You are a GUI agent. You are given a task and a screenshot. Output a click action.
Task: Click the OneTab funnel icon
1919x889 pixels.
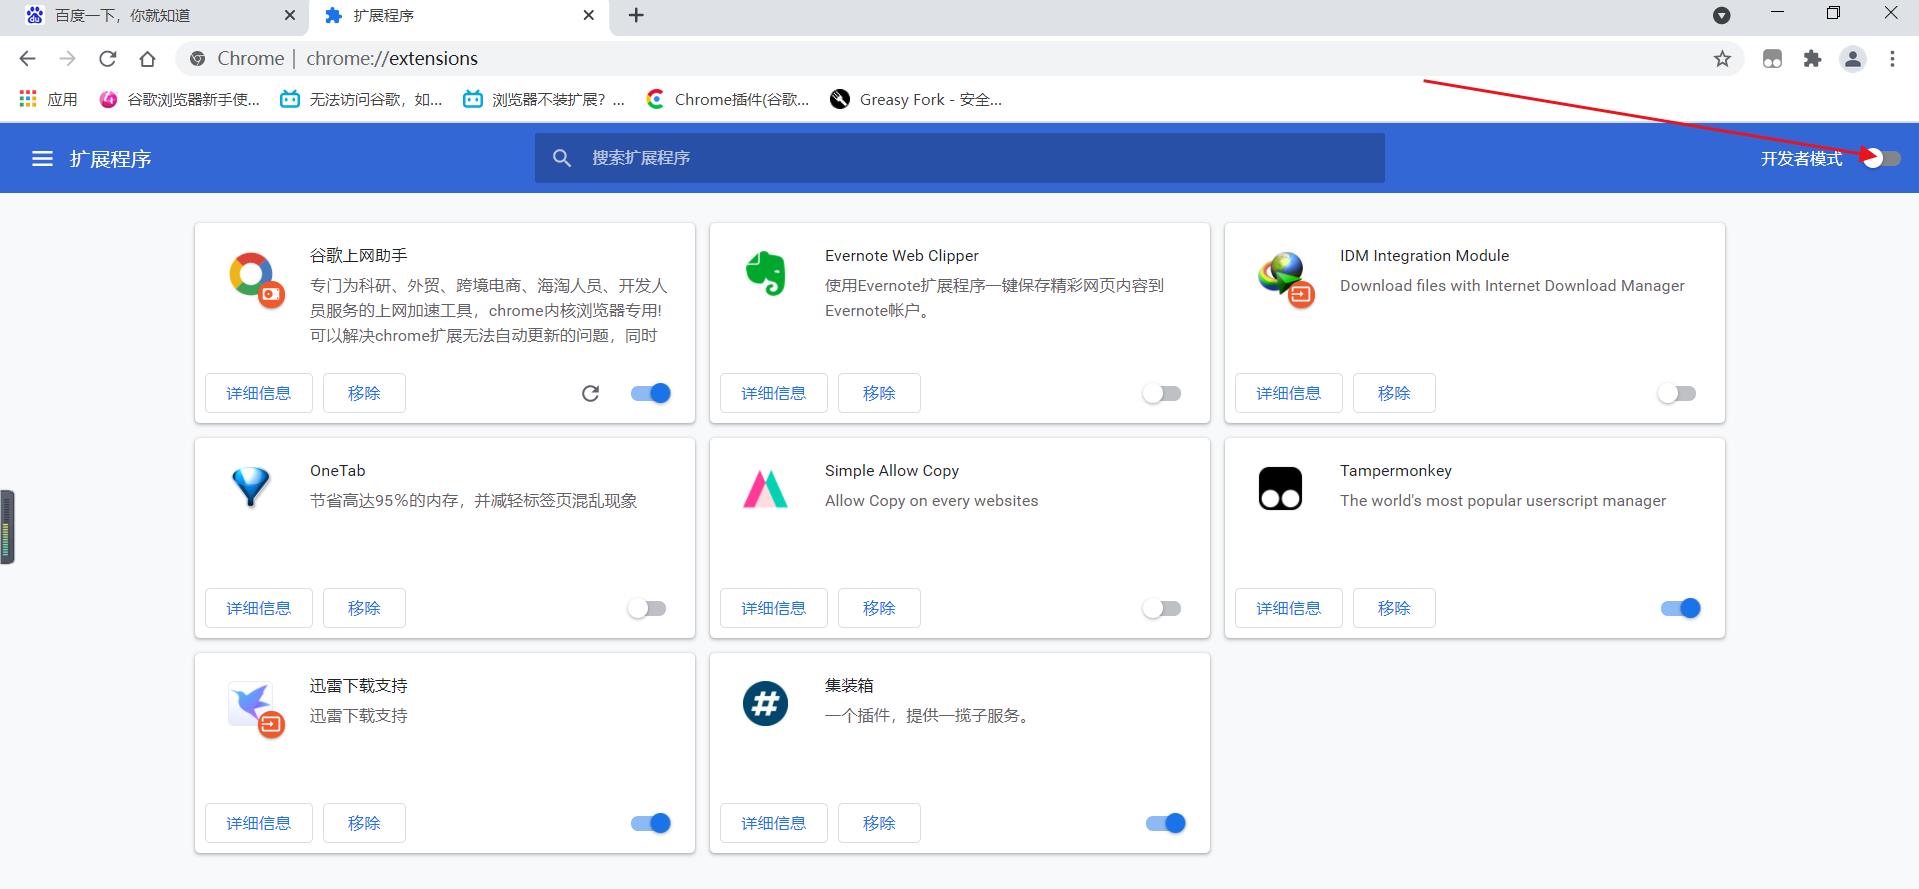click(x=250, y=488)
